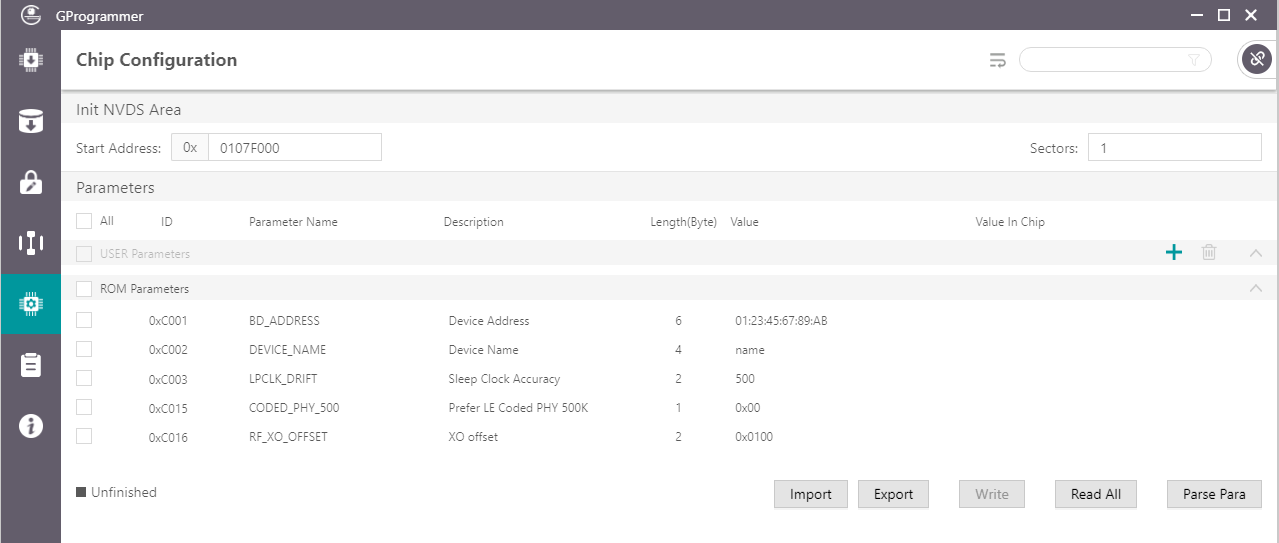Enable the ROM Parameters checkbox
This screenshot has width=1279, height=543.
(x=84, y=289)
